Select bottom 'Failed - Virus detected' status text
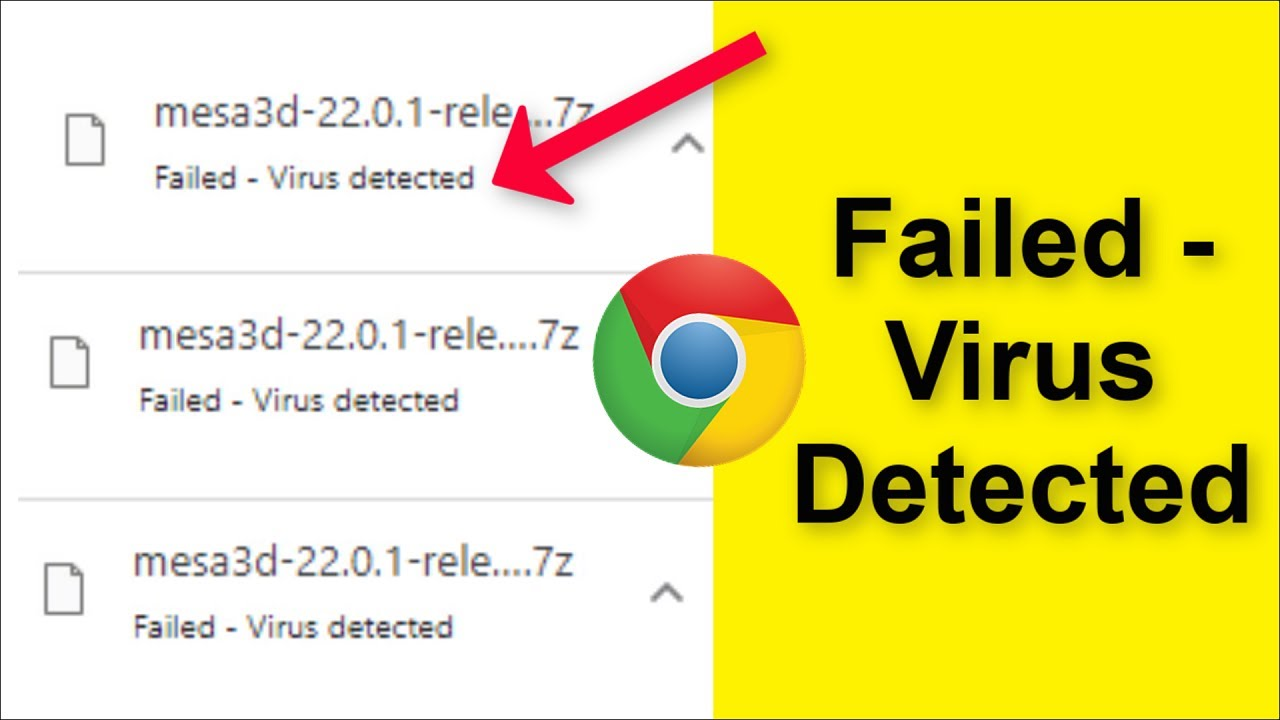 (293, 627)
